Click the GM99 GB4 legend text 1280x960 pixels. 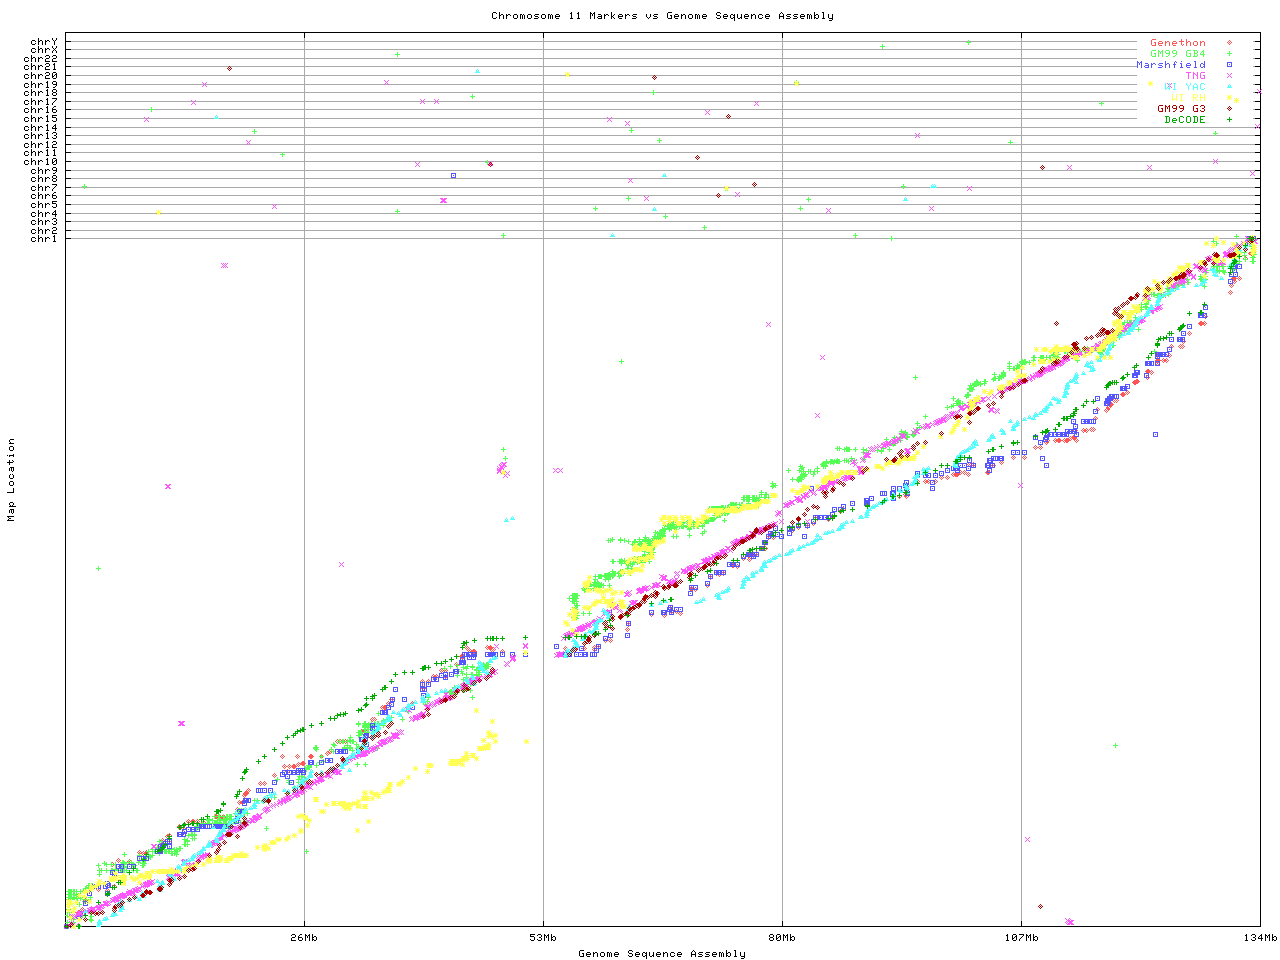(x=1177, y=54)
